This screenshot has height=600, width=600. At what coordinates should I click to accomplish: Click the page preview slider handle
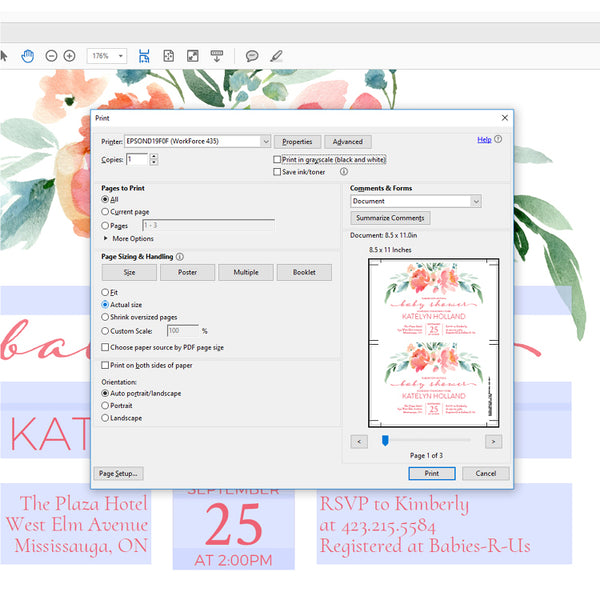[385, 440]
